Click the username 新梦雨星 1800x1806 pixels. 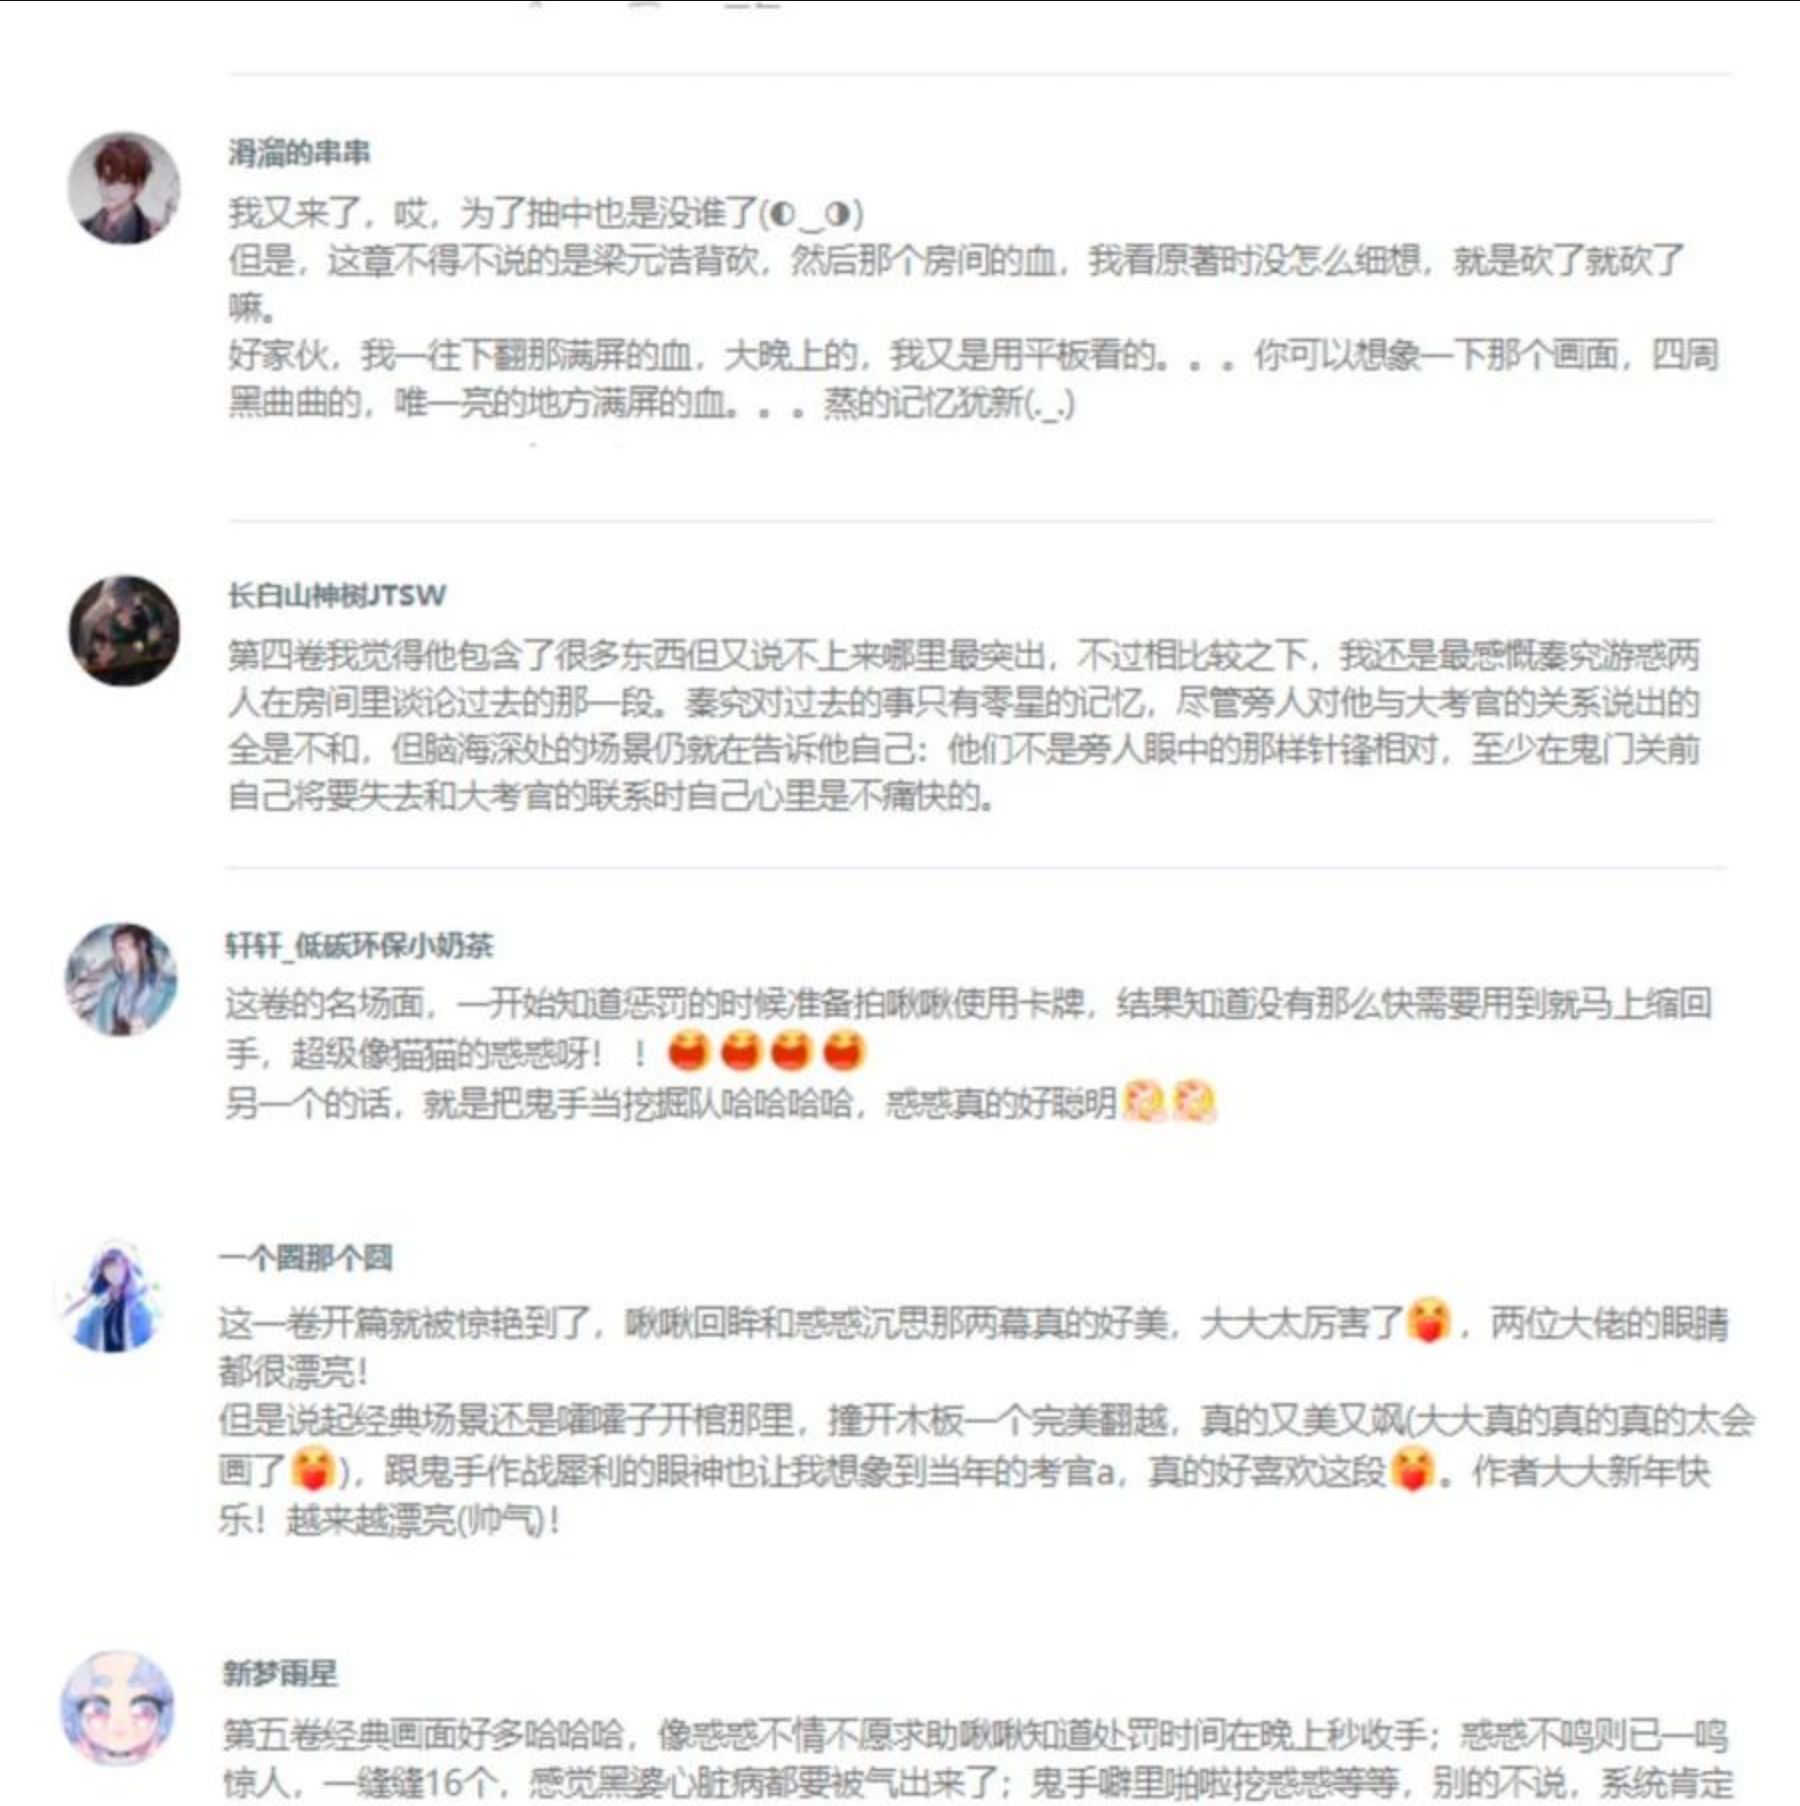[280, 1673]
